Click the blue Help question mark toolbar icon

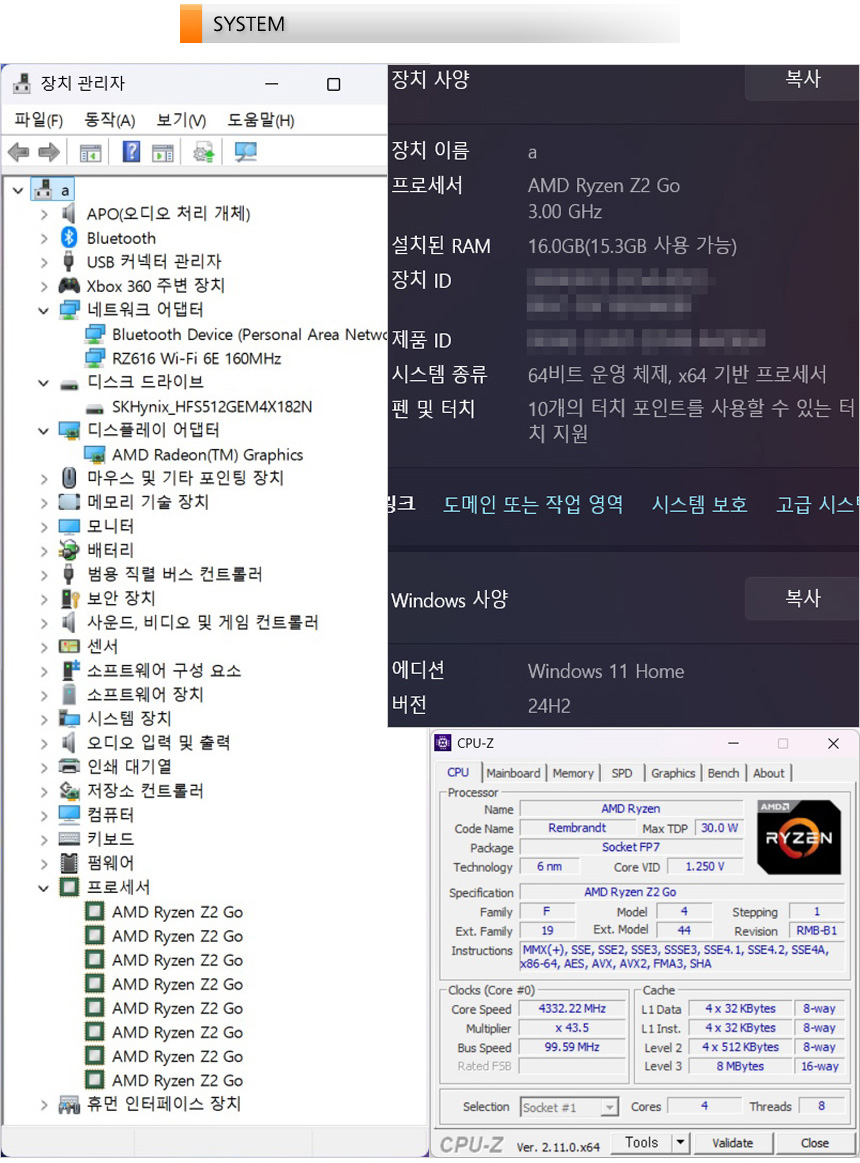tap(131, 152)
